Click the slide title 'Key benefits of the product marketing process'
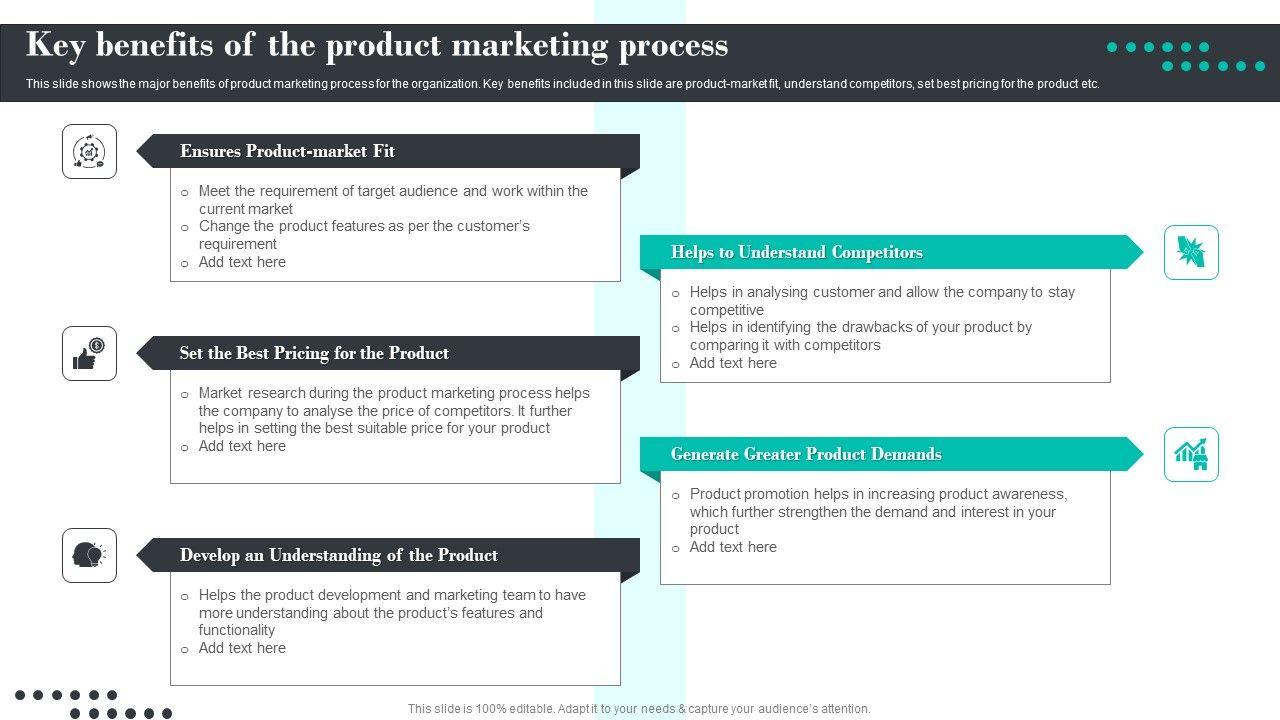The width and height of the screenshot is (1280, 720). (x=377, y=46)
